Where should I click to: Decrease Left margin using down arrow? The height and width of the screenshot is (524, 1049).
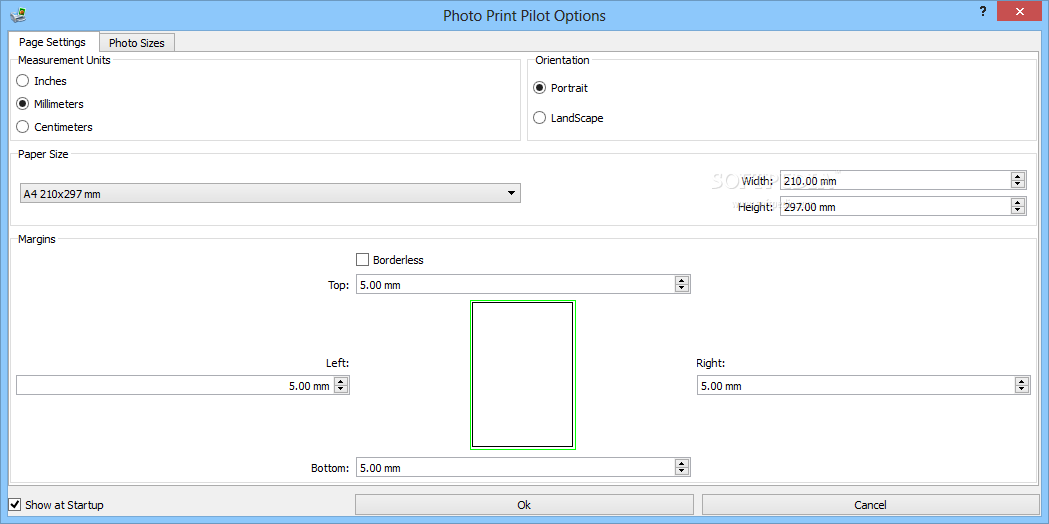[341, 389]
